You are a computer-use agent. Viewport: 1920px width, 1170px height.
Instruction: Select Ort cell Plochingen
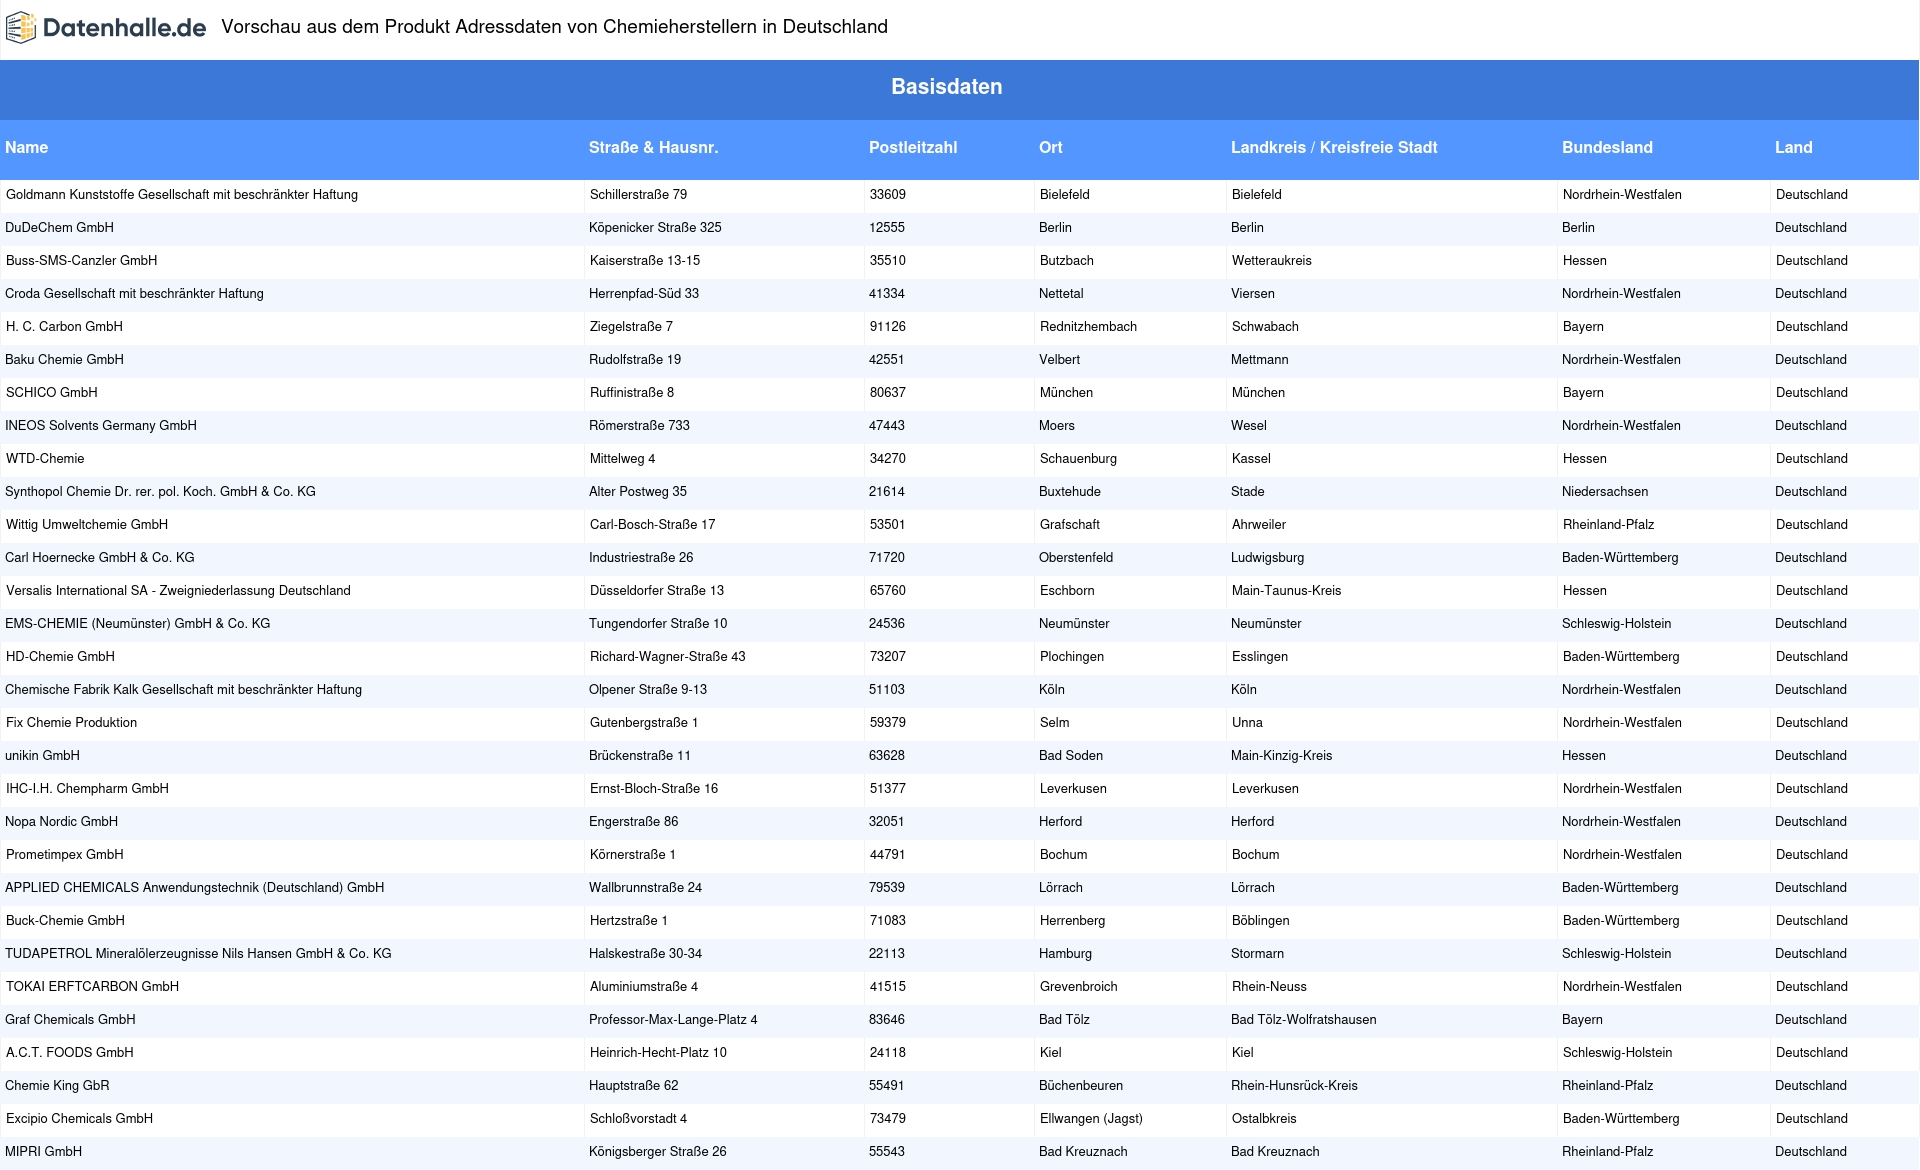(x=1072, y=657)
